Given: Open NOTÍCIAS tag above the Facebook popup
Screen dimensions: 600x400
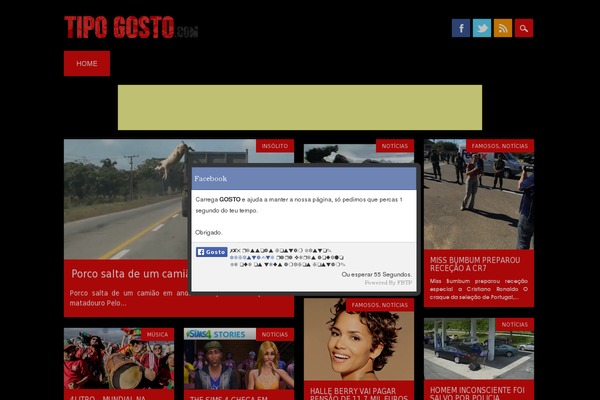Looking at the screenshot, I should [x=395, y=146].
